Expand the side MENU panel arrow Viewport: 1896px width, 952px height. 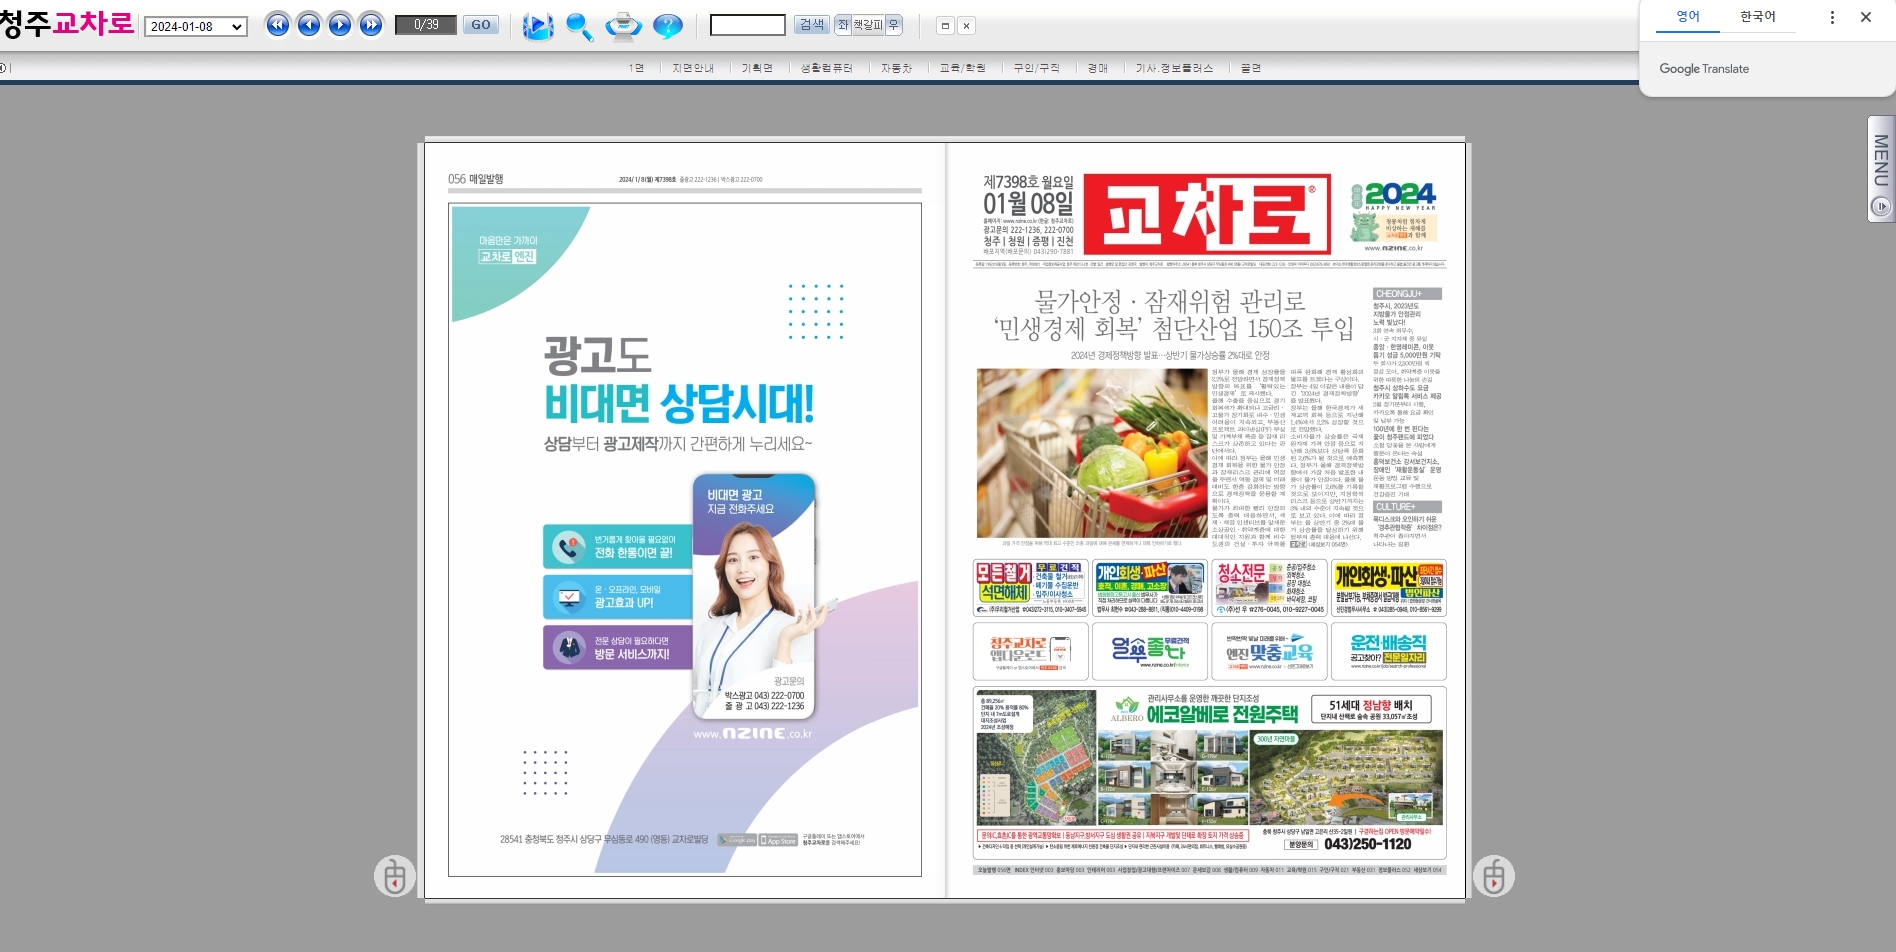[1881, 207]
